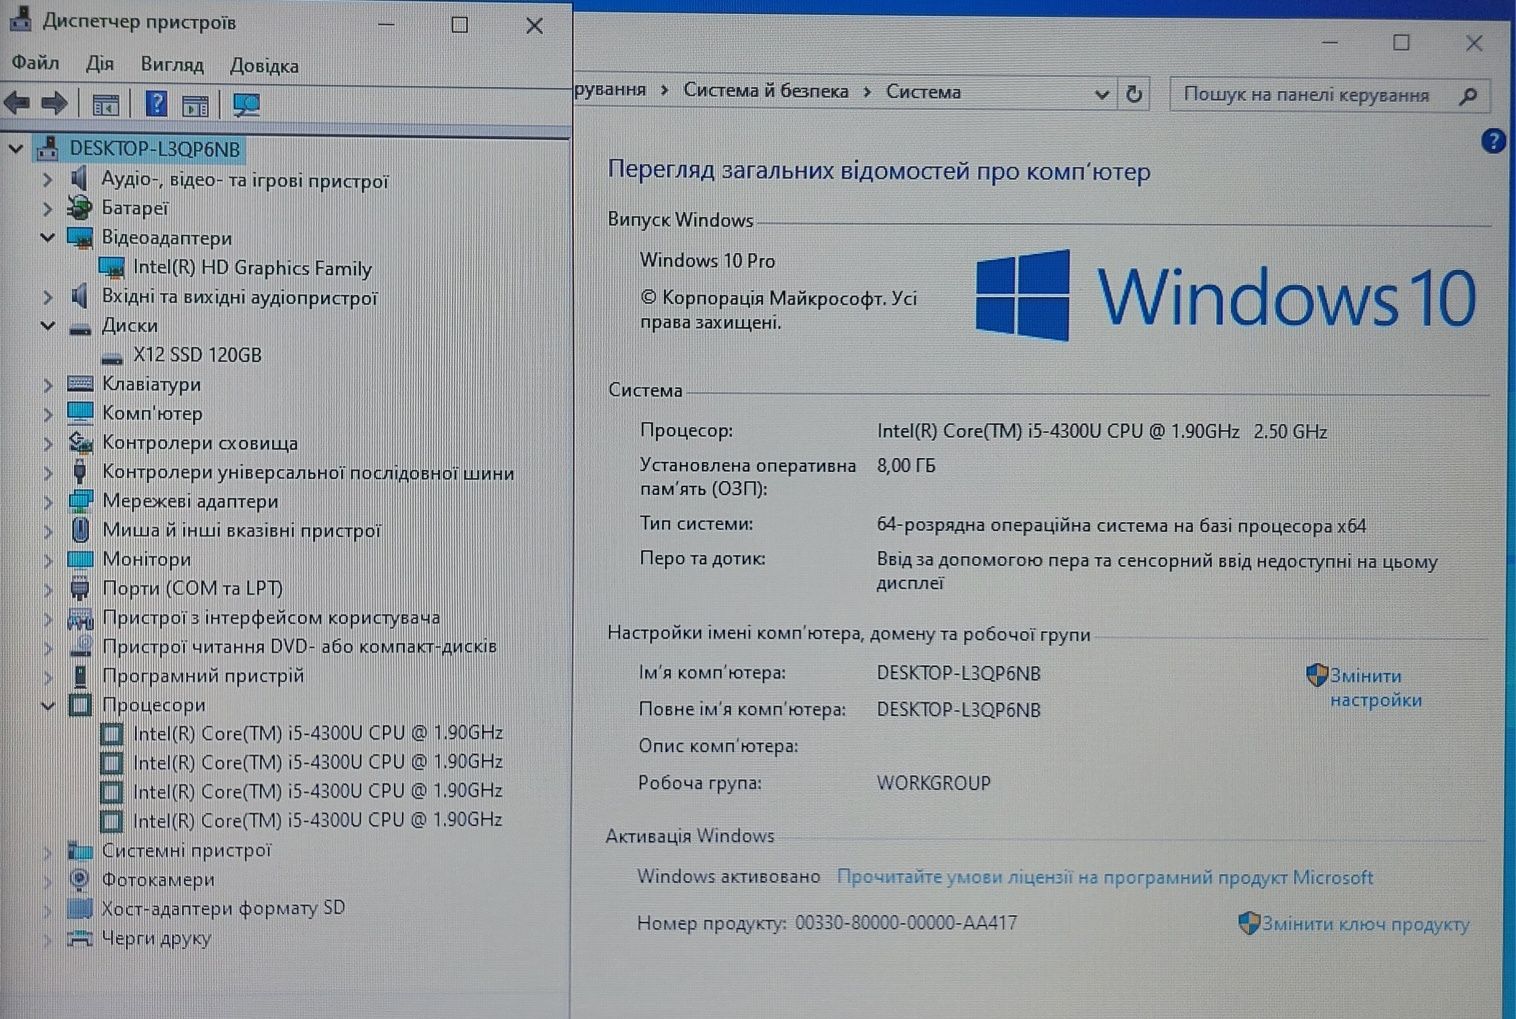
Task: Click the refresh button in System window
Action: [x=1134, y=94]
